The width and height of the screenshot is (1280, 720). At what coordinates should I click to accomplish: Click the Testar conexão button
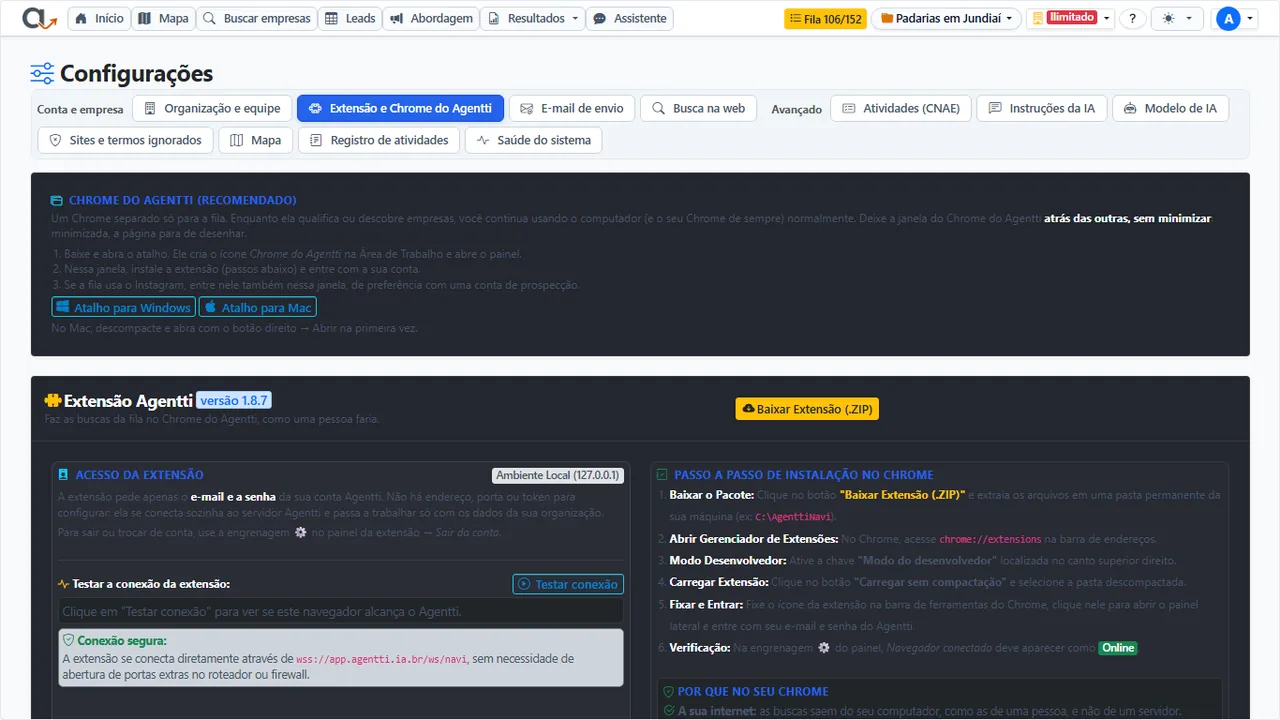pyautogui.click(x=568, y=584)
